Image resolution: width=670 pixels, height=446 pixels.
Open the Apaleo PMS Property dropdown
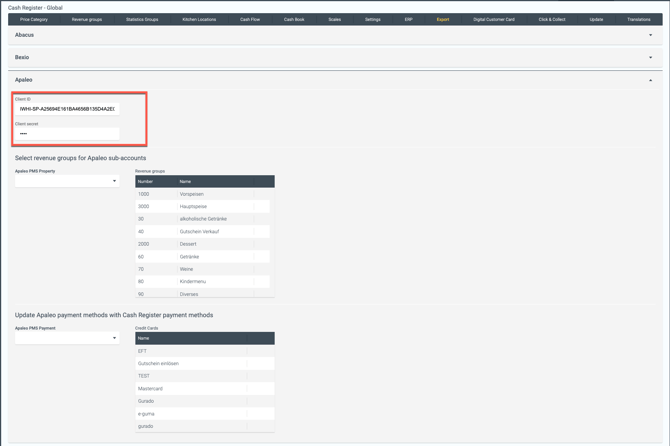[x=67, y=181]
